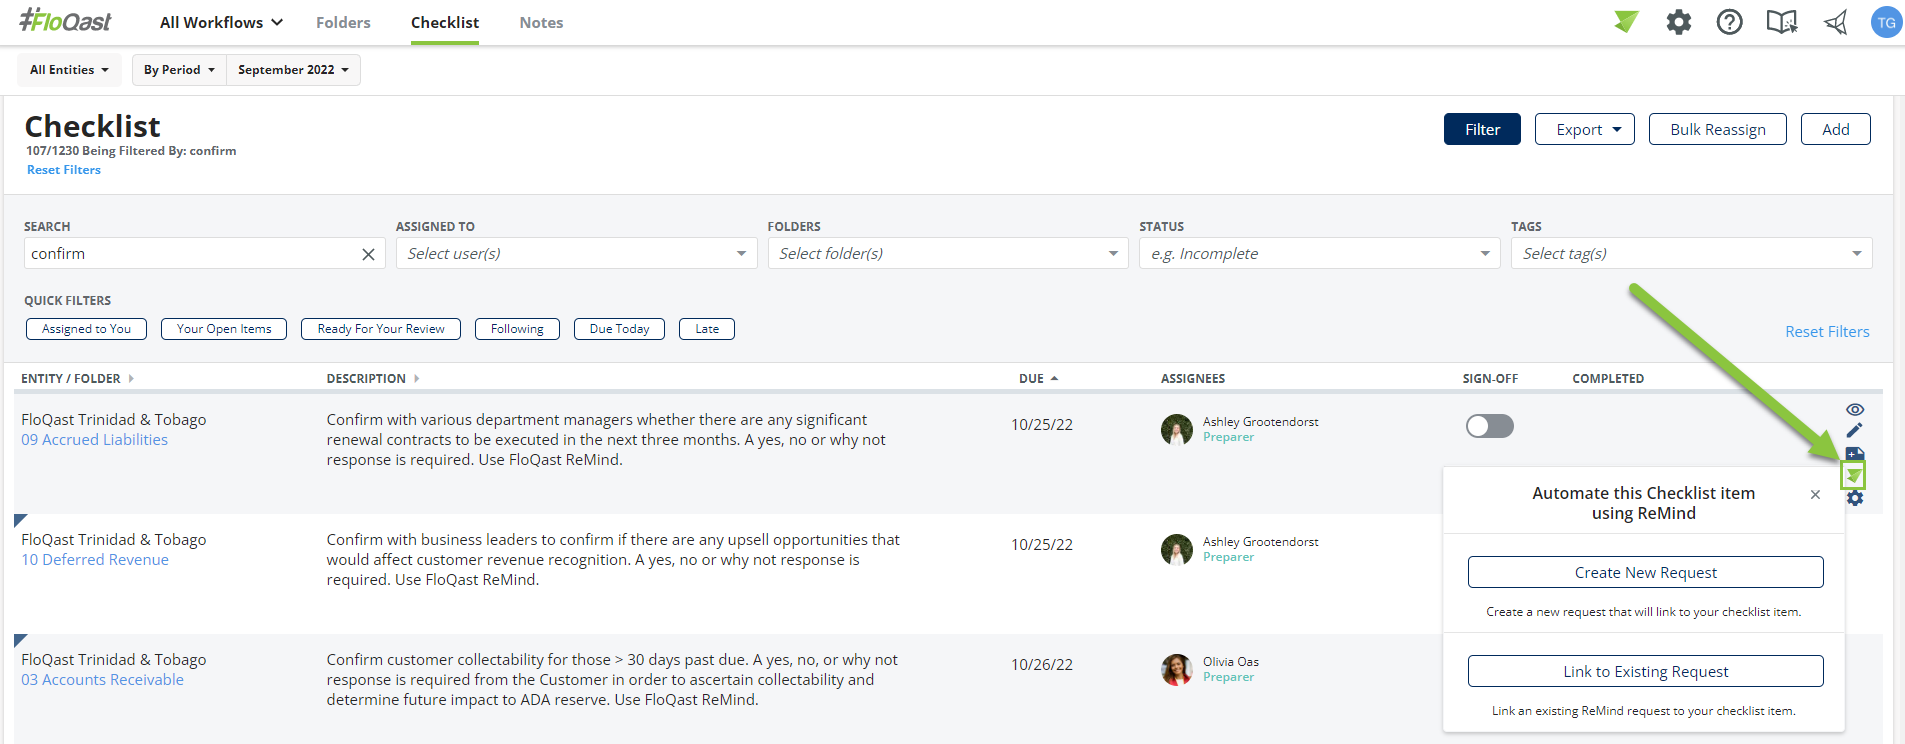Open the settings gear in top bar
Viewport: 1905px width, 744px height.
click(1679, 22)
